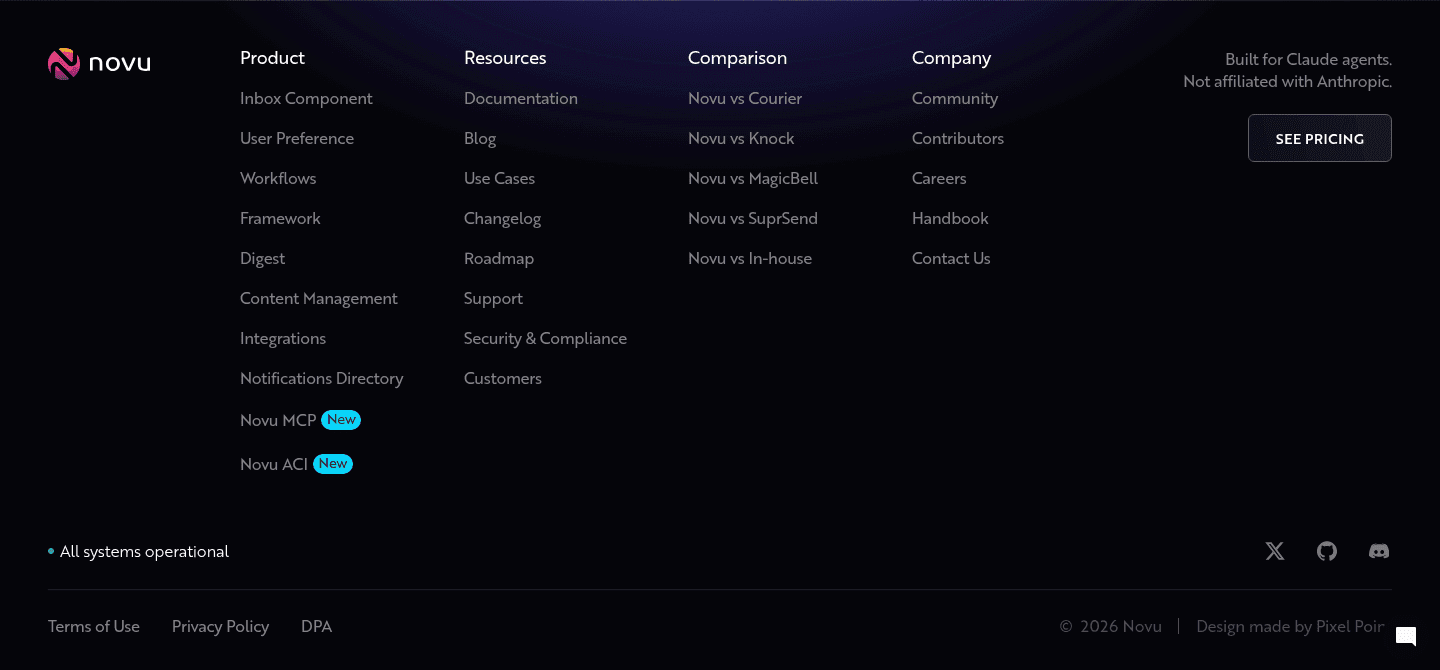Open the Privacy Policy

pyautogui.click(x=220, y=626)
